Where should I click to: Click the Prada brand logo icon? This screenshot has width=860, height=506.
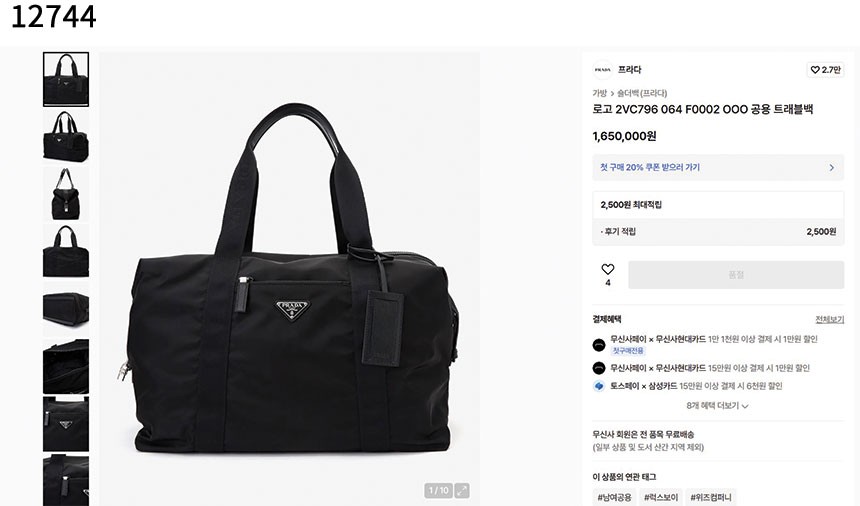pyautogui.click(x=602, y=70)
